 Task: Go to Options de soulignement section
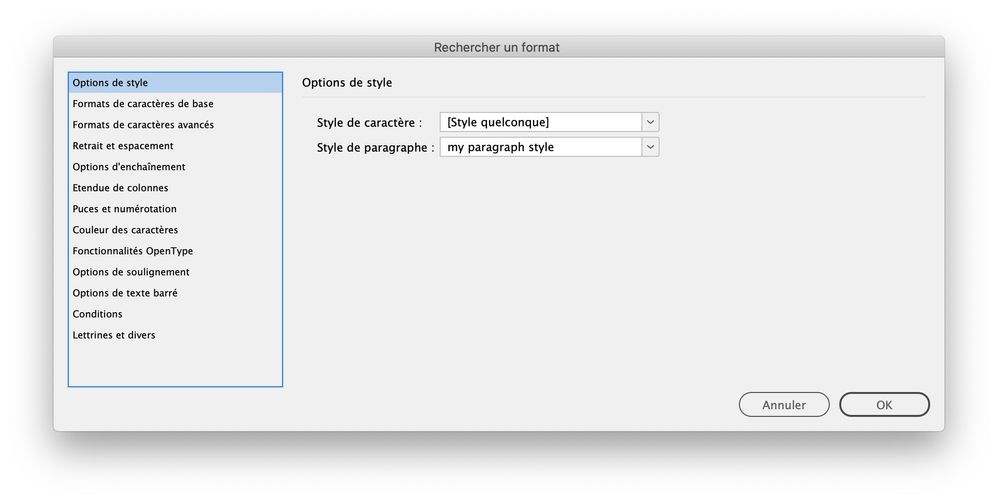(131, 271)
